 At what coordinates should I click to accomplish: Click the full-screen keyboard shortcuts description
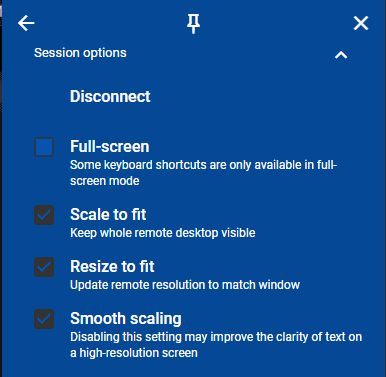pyautogui.click(x=204, y=173)
